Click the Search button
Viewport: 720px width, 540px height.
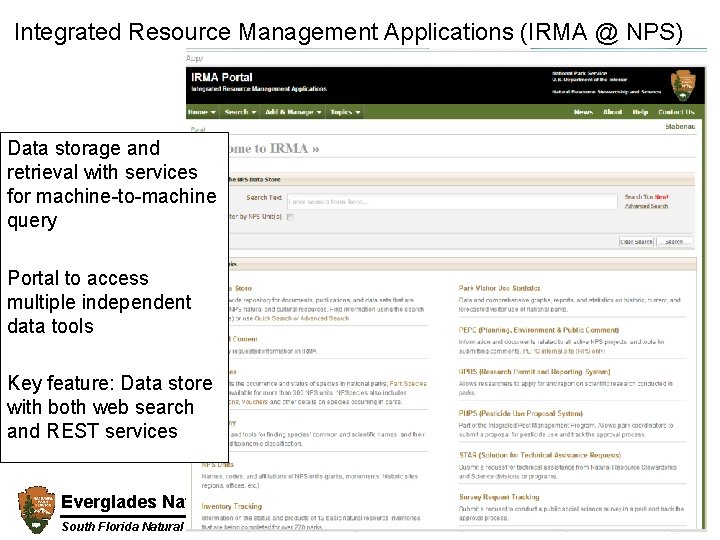point(674,242)
